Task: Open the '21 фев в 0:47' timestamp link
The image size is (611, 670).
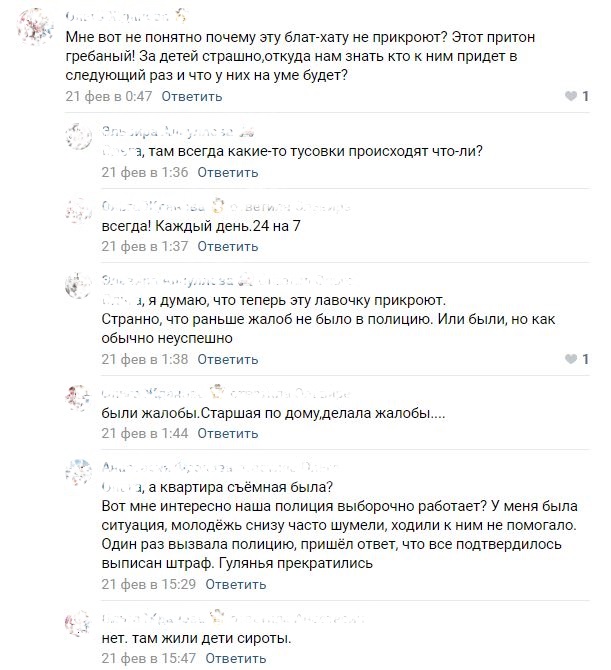Action: [x=109, y=96]
